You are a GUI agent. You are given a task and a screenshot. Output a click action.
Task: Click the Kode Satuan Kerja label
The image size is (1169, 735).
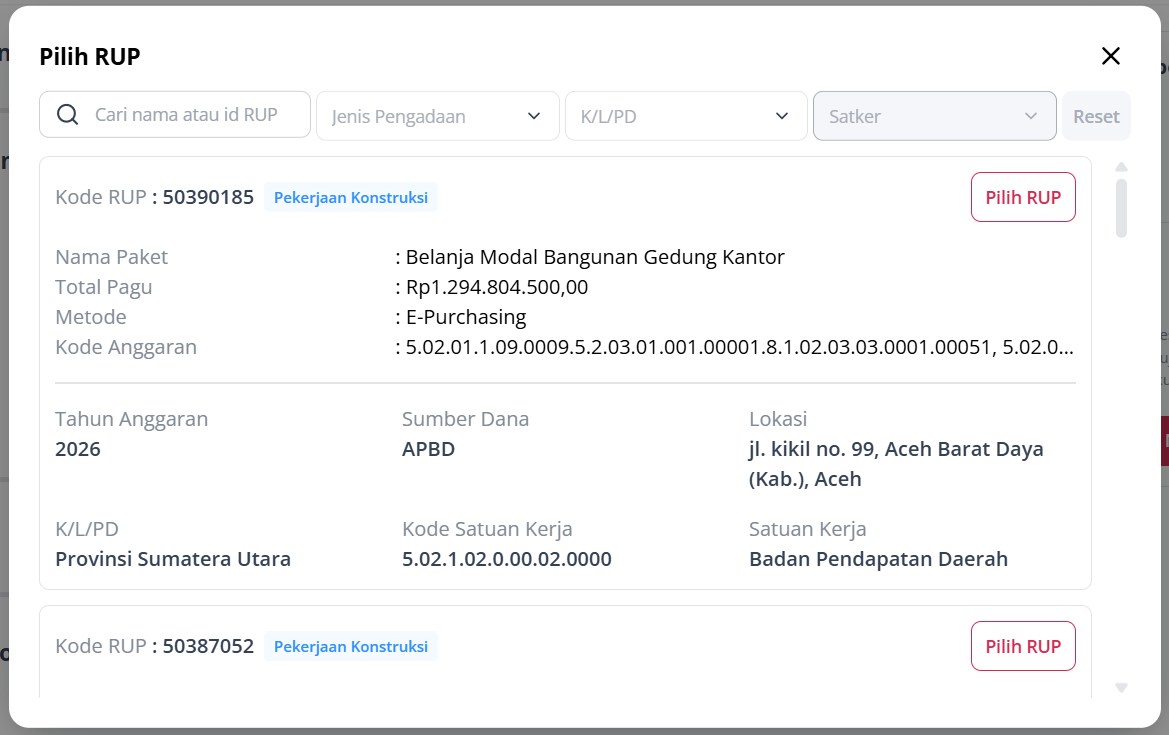pyautogui.click(x=488, y=529)
